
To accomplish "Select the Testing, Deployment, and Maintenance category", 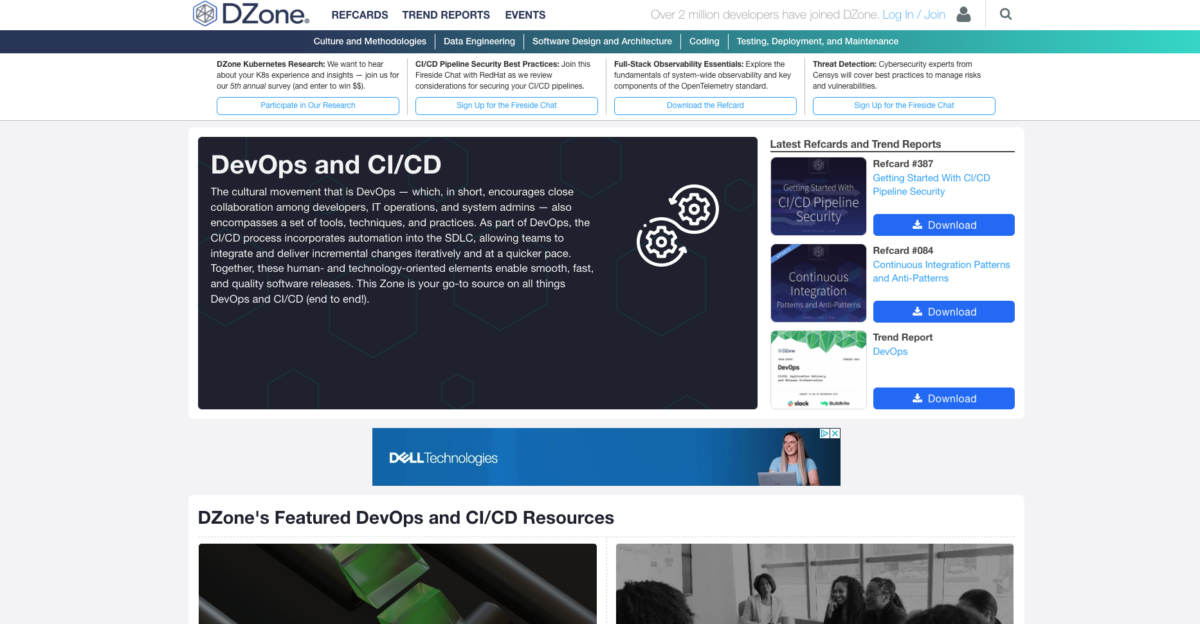I will pos(818,41).
